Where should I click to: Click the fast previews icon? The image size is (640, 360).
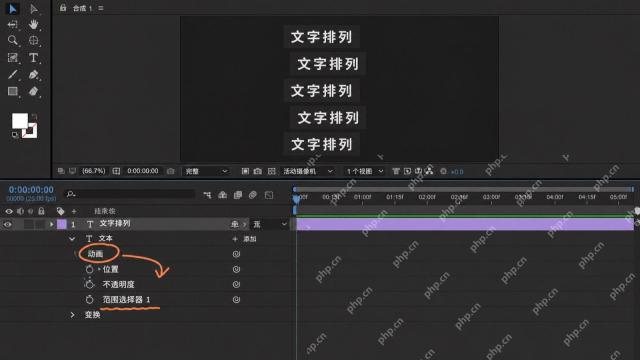coord(407,171)
